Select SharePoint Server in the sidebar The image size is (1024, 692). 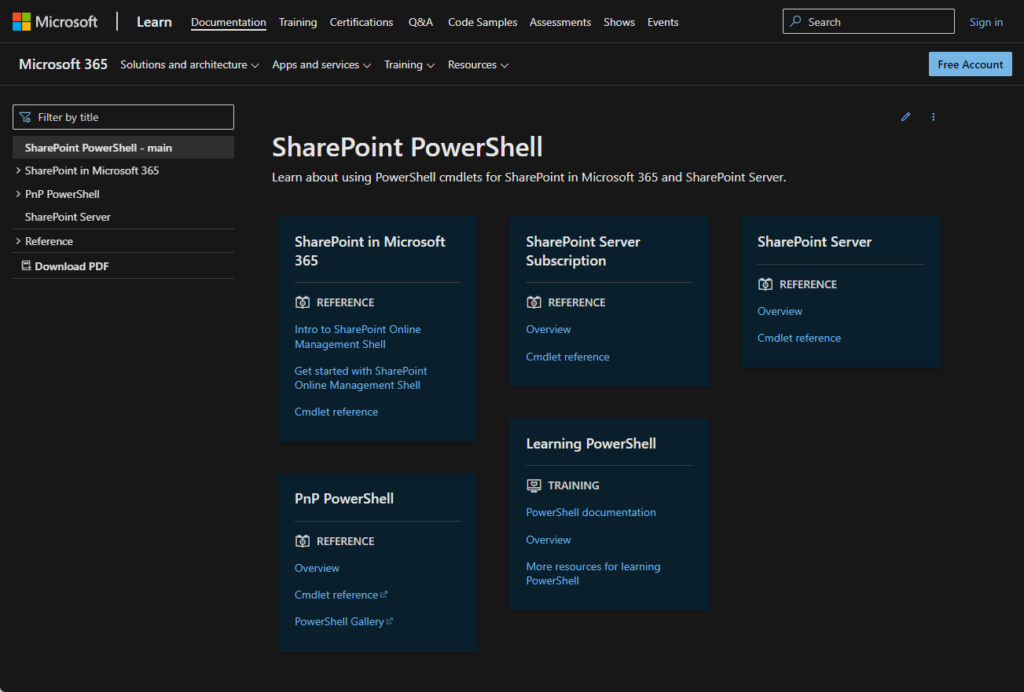tap(67, 217)
